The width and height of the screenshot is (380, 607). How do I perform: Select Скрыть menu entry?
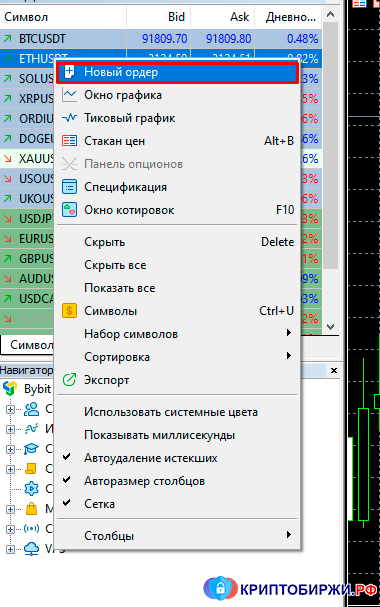(x=177, y=242)
